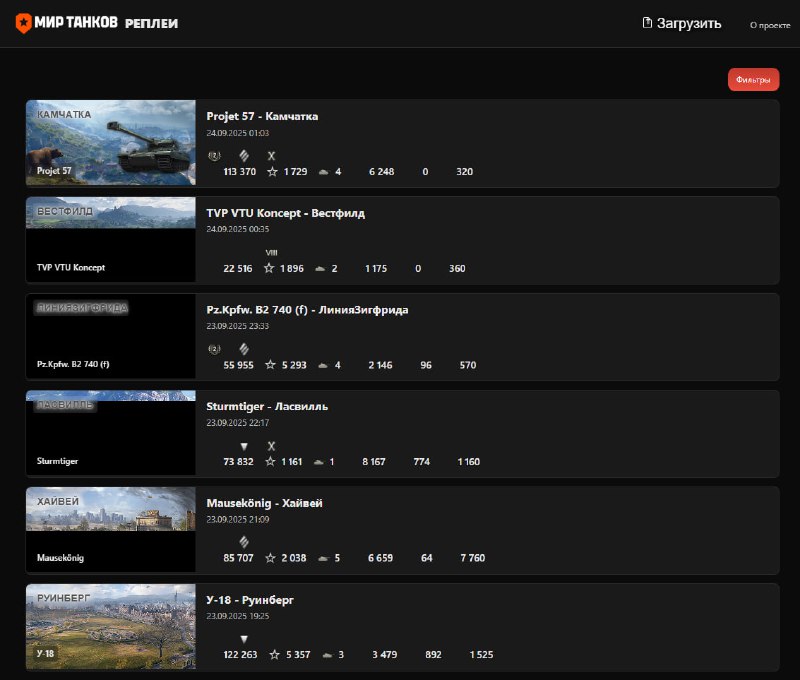800x680 pixels.
Task: Click the striped mastery badge in Mauskönig row
Action: click(243, 541)
